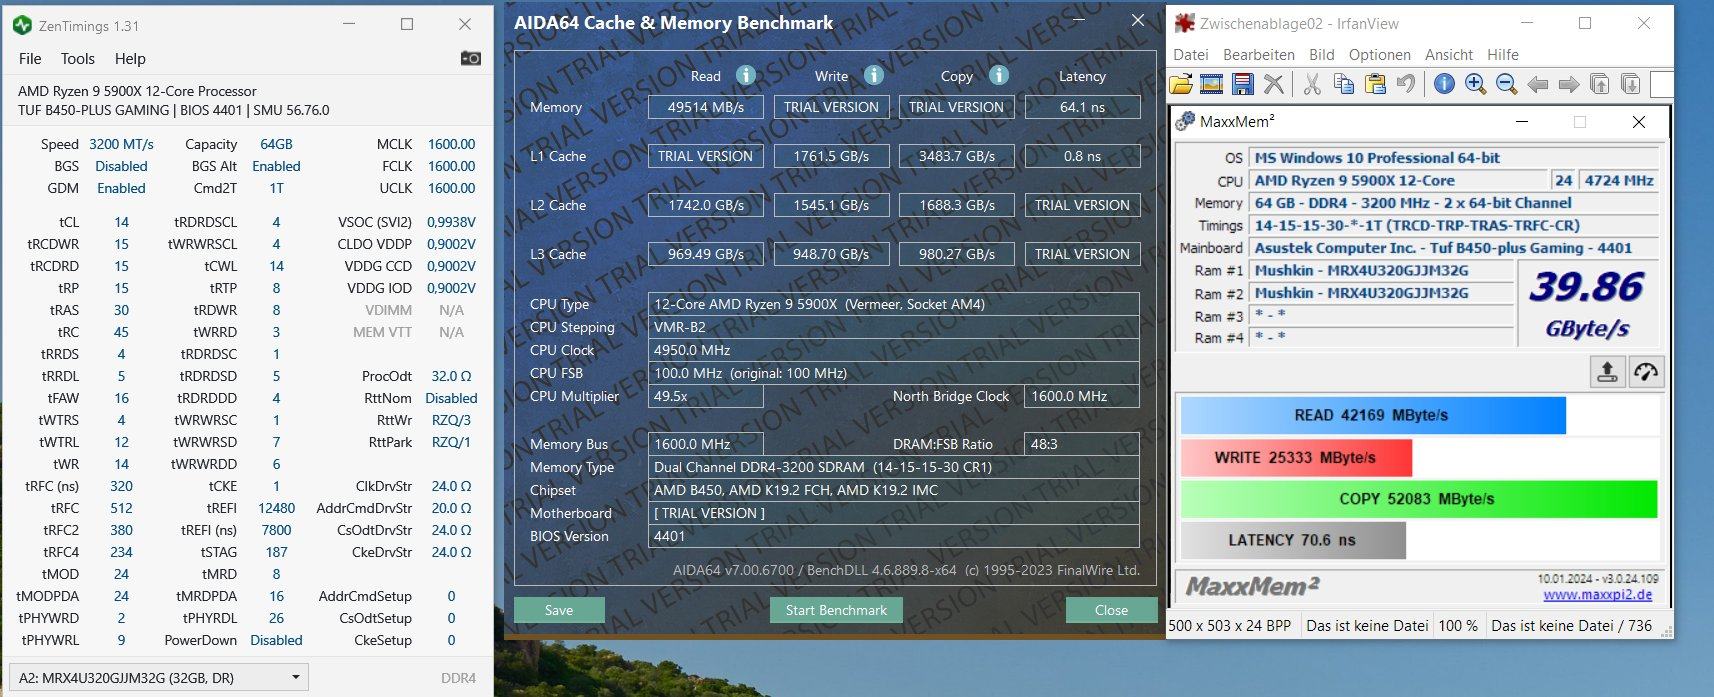Start the IrfanView slideshow icon
Screen dimensions: 1714x697
[x=1212, y=84]
